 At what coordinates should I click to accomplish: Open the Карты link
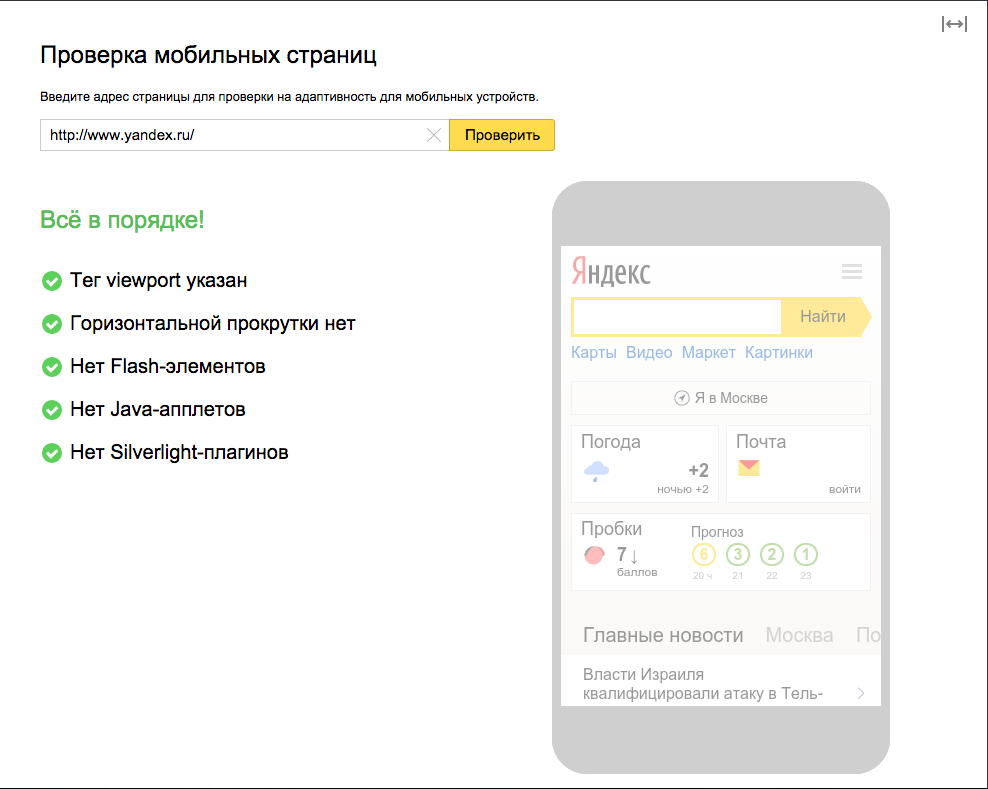point(594,352)
